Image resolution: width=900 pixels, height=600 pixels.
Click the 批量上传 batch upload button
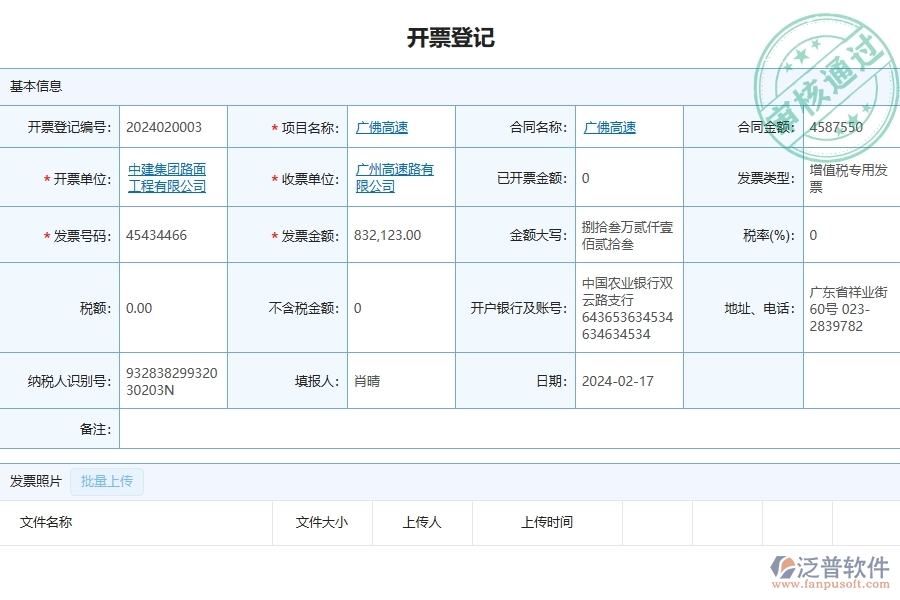107,481
